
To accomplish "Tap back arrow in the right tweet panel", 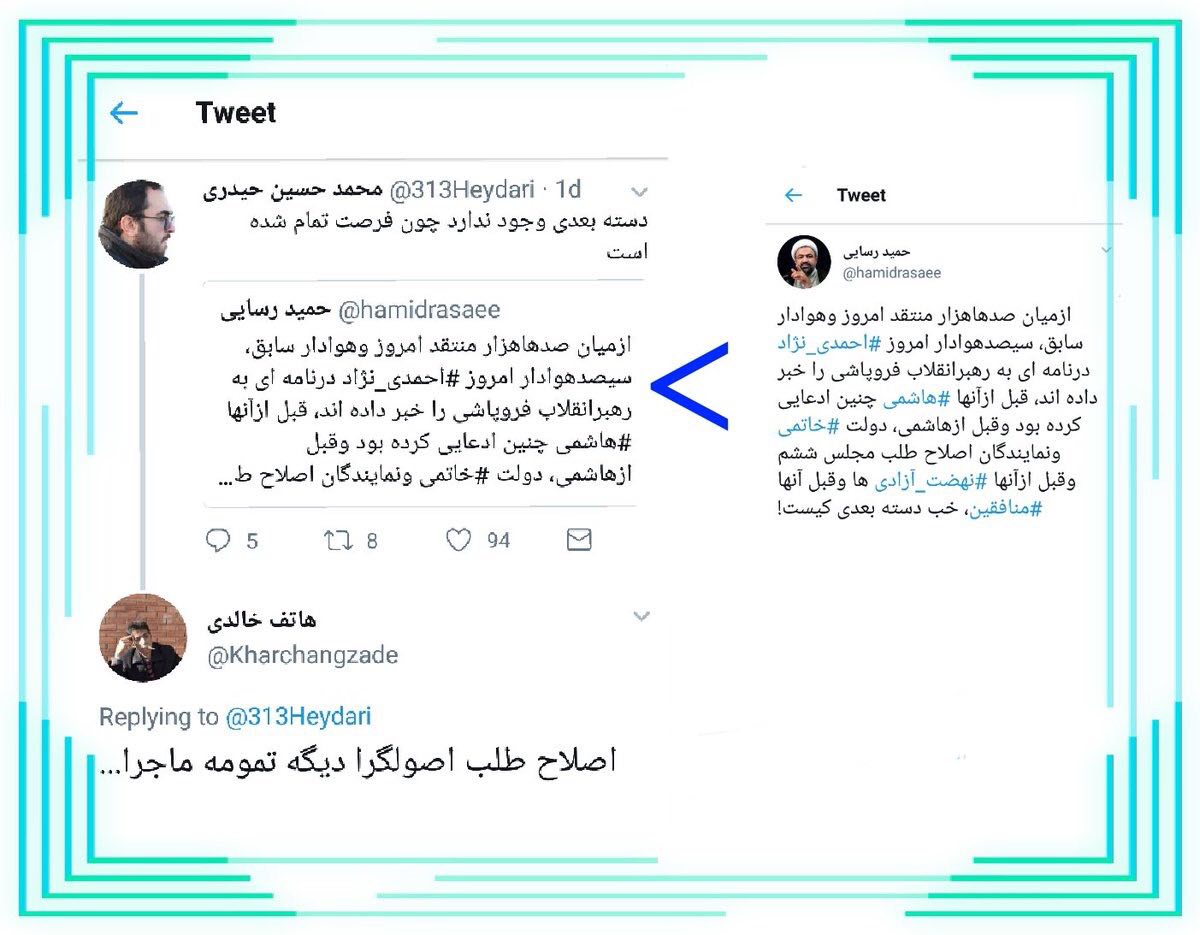I will (793, 195).
